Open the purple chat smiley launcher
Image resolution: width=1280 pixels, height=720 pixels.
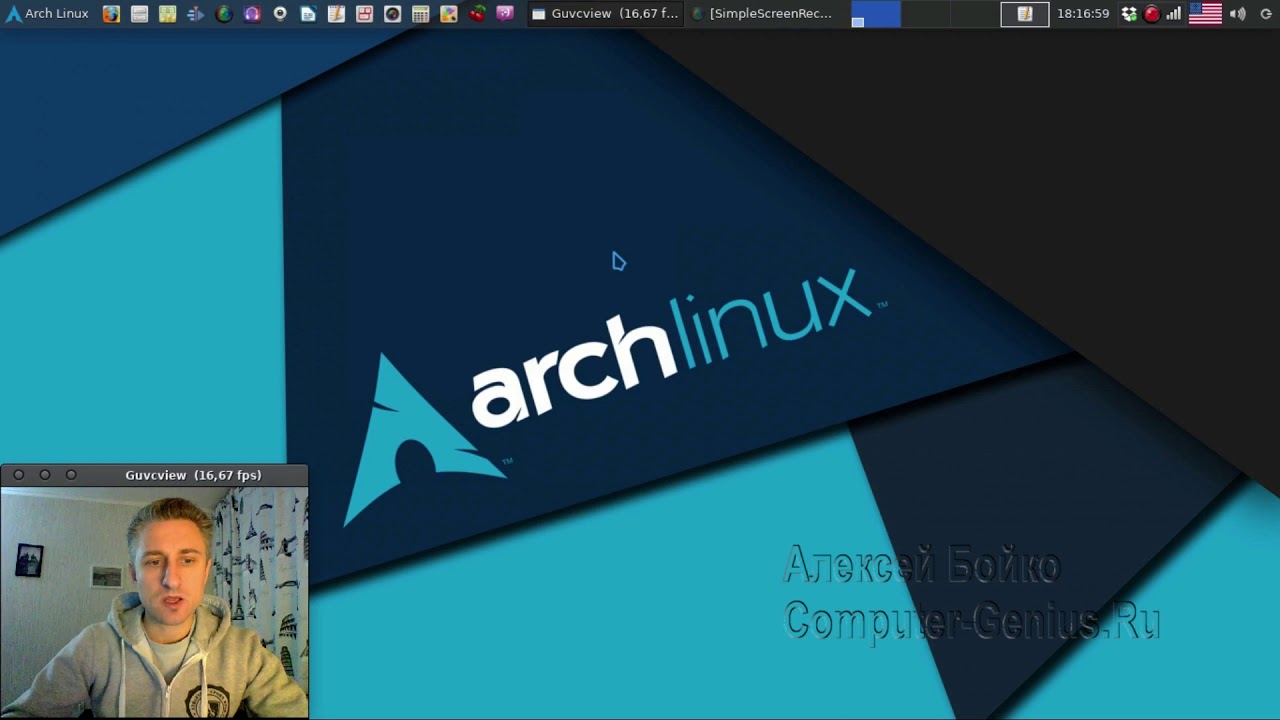[505, 14]
